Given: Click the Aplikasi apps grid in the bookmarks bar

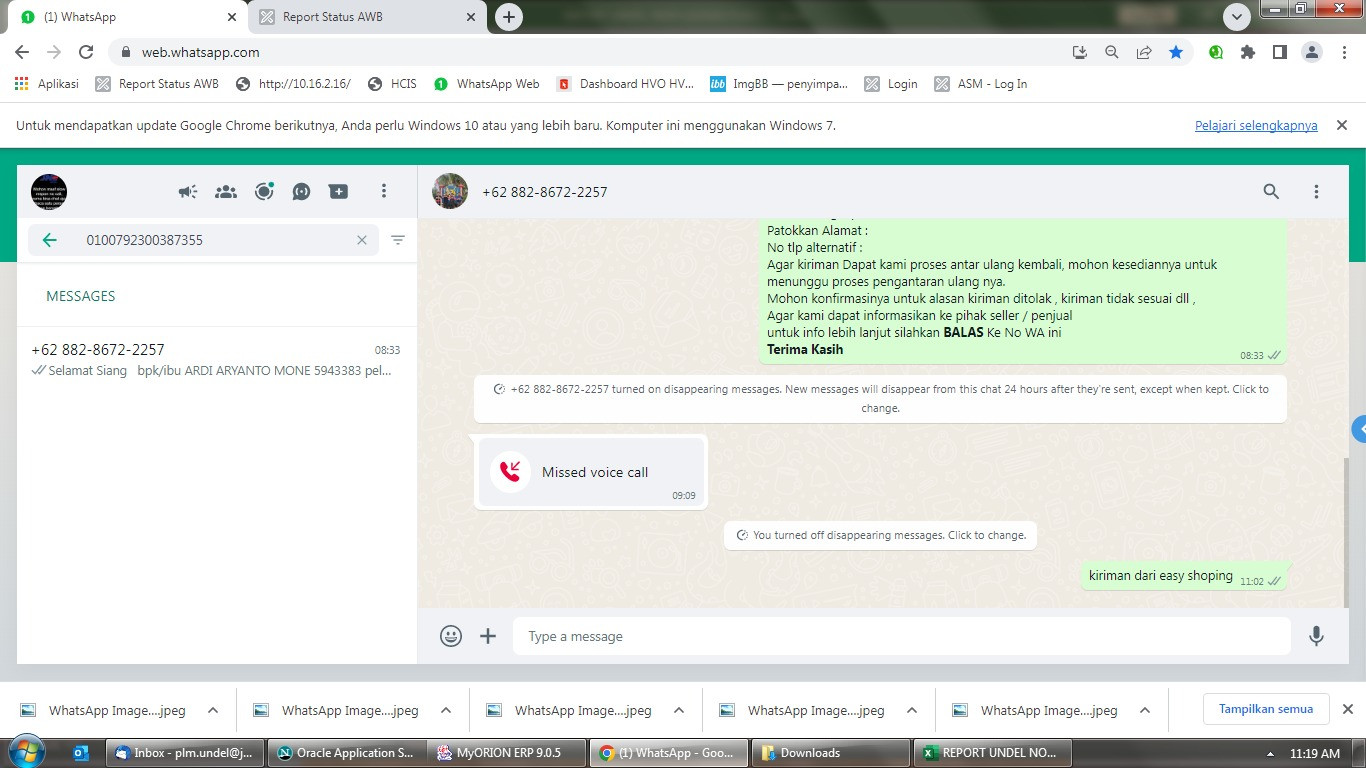Looking at the screenshot, I should coord(46,84).
